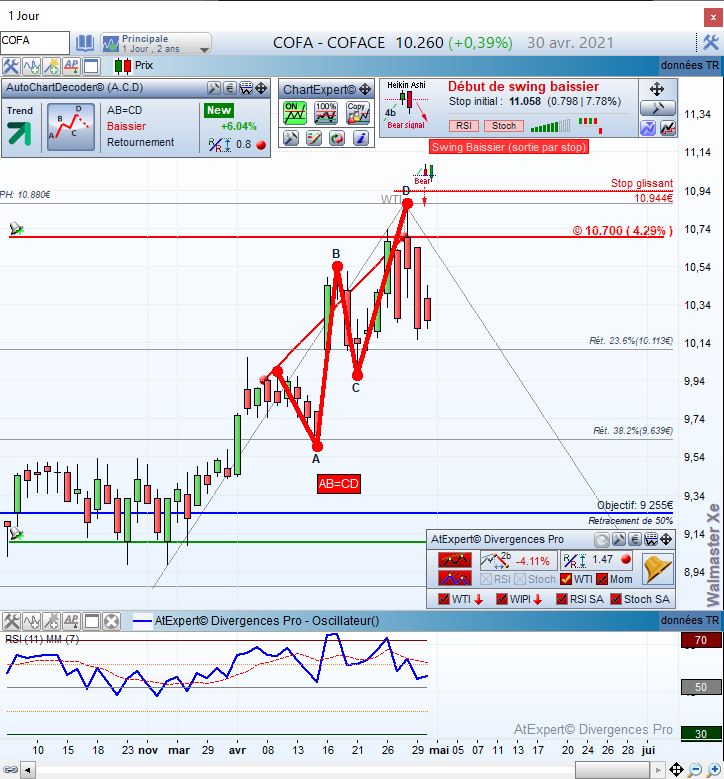Click the blue chart icon in swing panel
724x779 pixels.
coord(648,128)
